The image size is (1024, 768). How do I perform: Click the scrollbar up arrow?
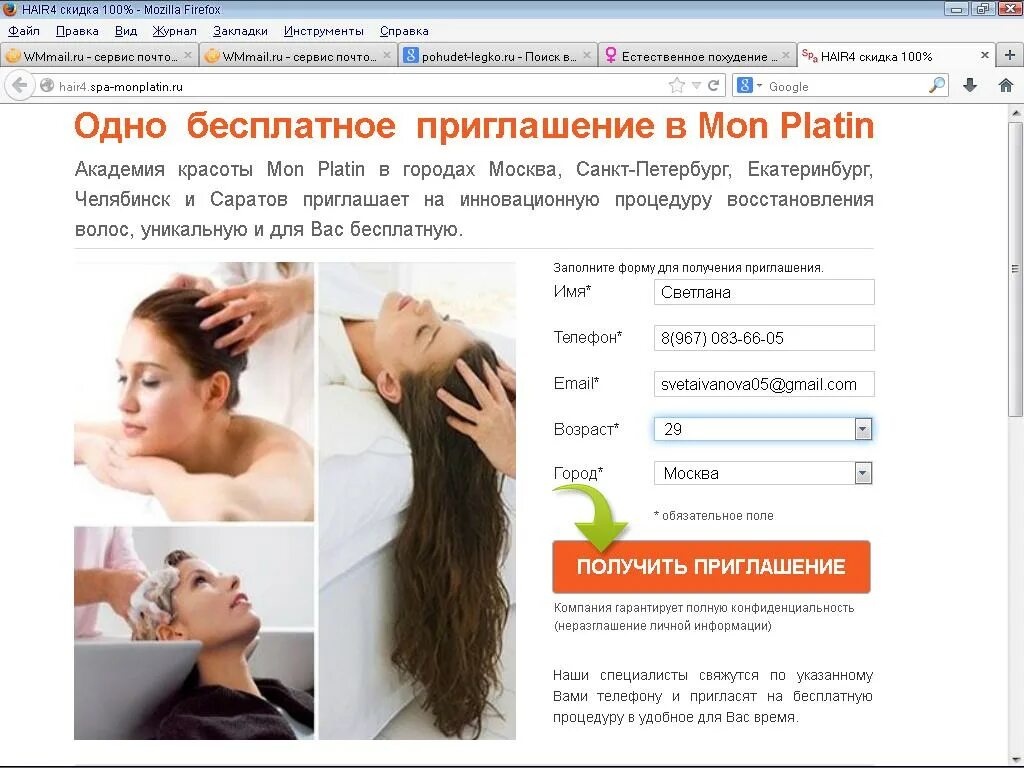pyautogui.click(x=1015, y=113)
